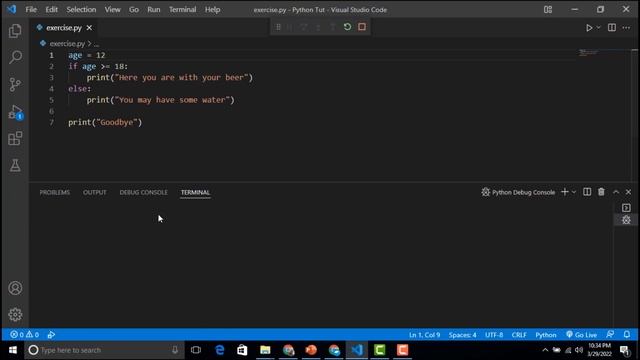Restart the debug session

point(347,27)
